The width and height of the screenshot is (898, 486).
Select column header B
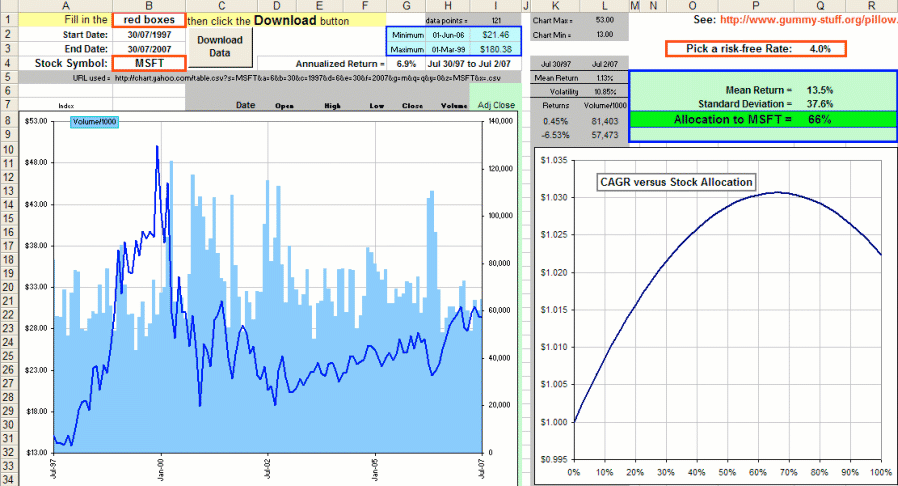149,6
